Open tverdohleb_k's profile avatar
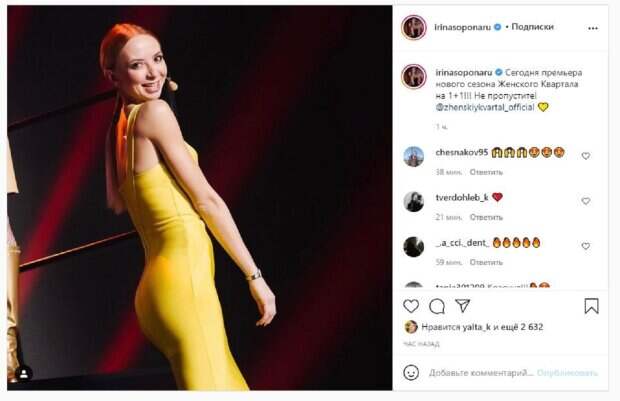 413,201
